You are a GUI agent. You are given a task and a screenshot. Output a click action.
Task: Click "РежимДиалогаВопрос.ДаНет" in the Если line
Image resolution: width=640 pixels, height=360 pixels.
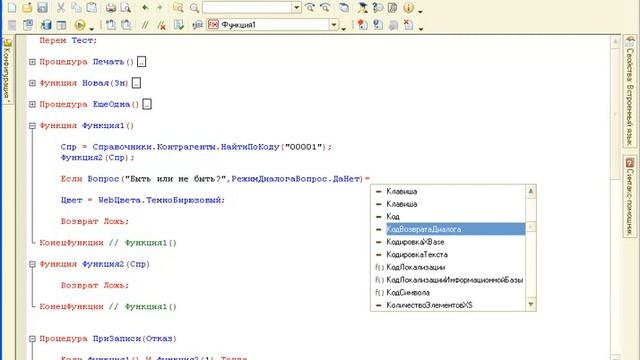pos(296,179)
